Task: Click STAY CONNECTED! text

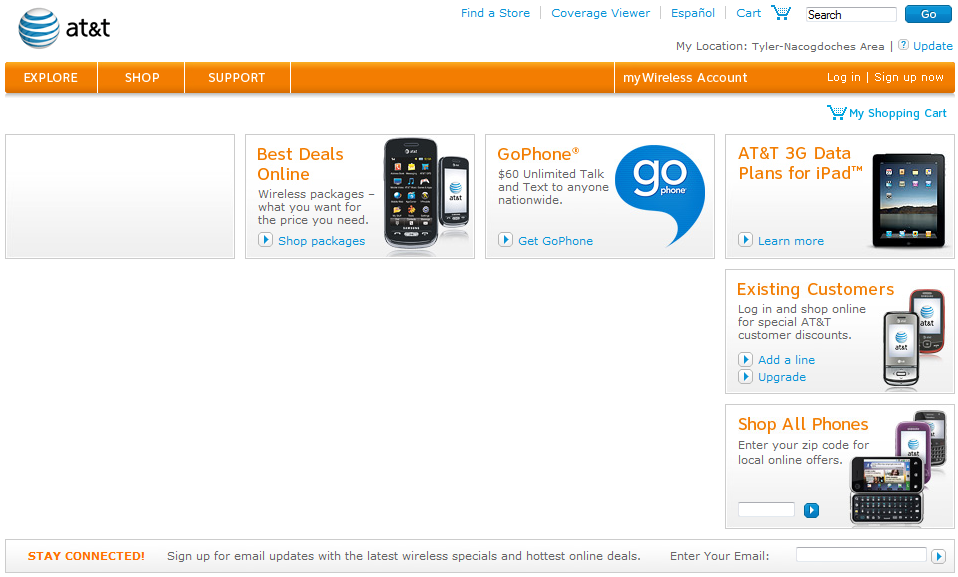Action: [x=86, y=556]
